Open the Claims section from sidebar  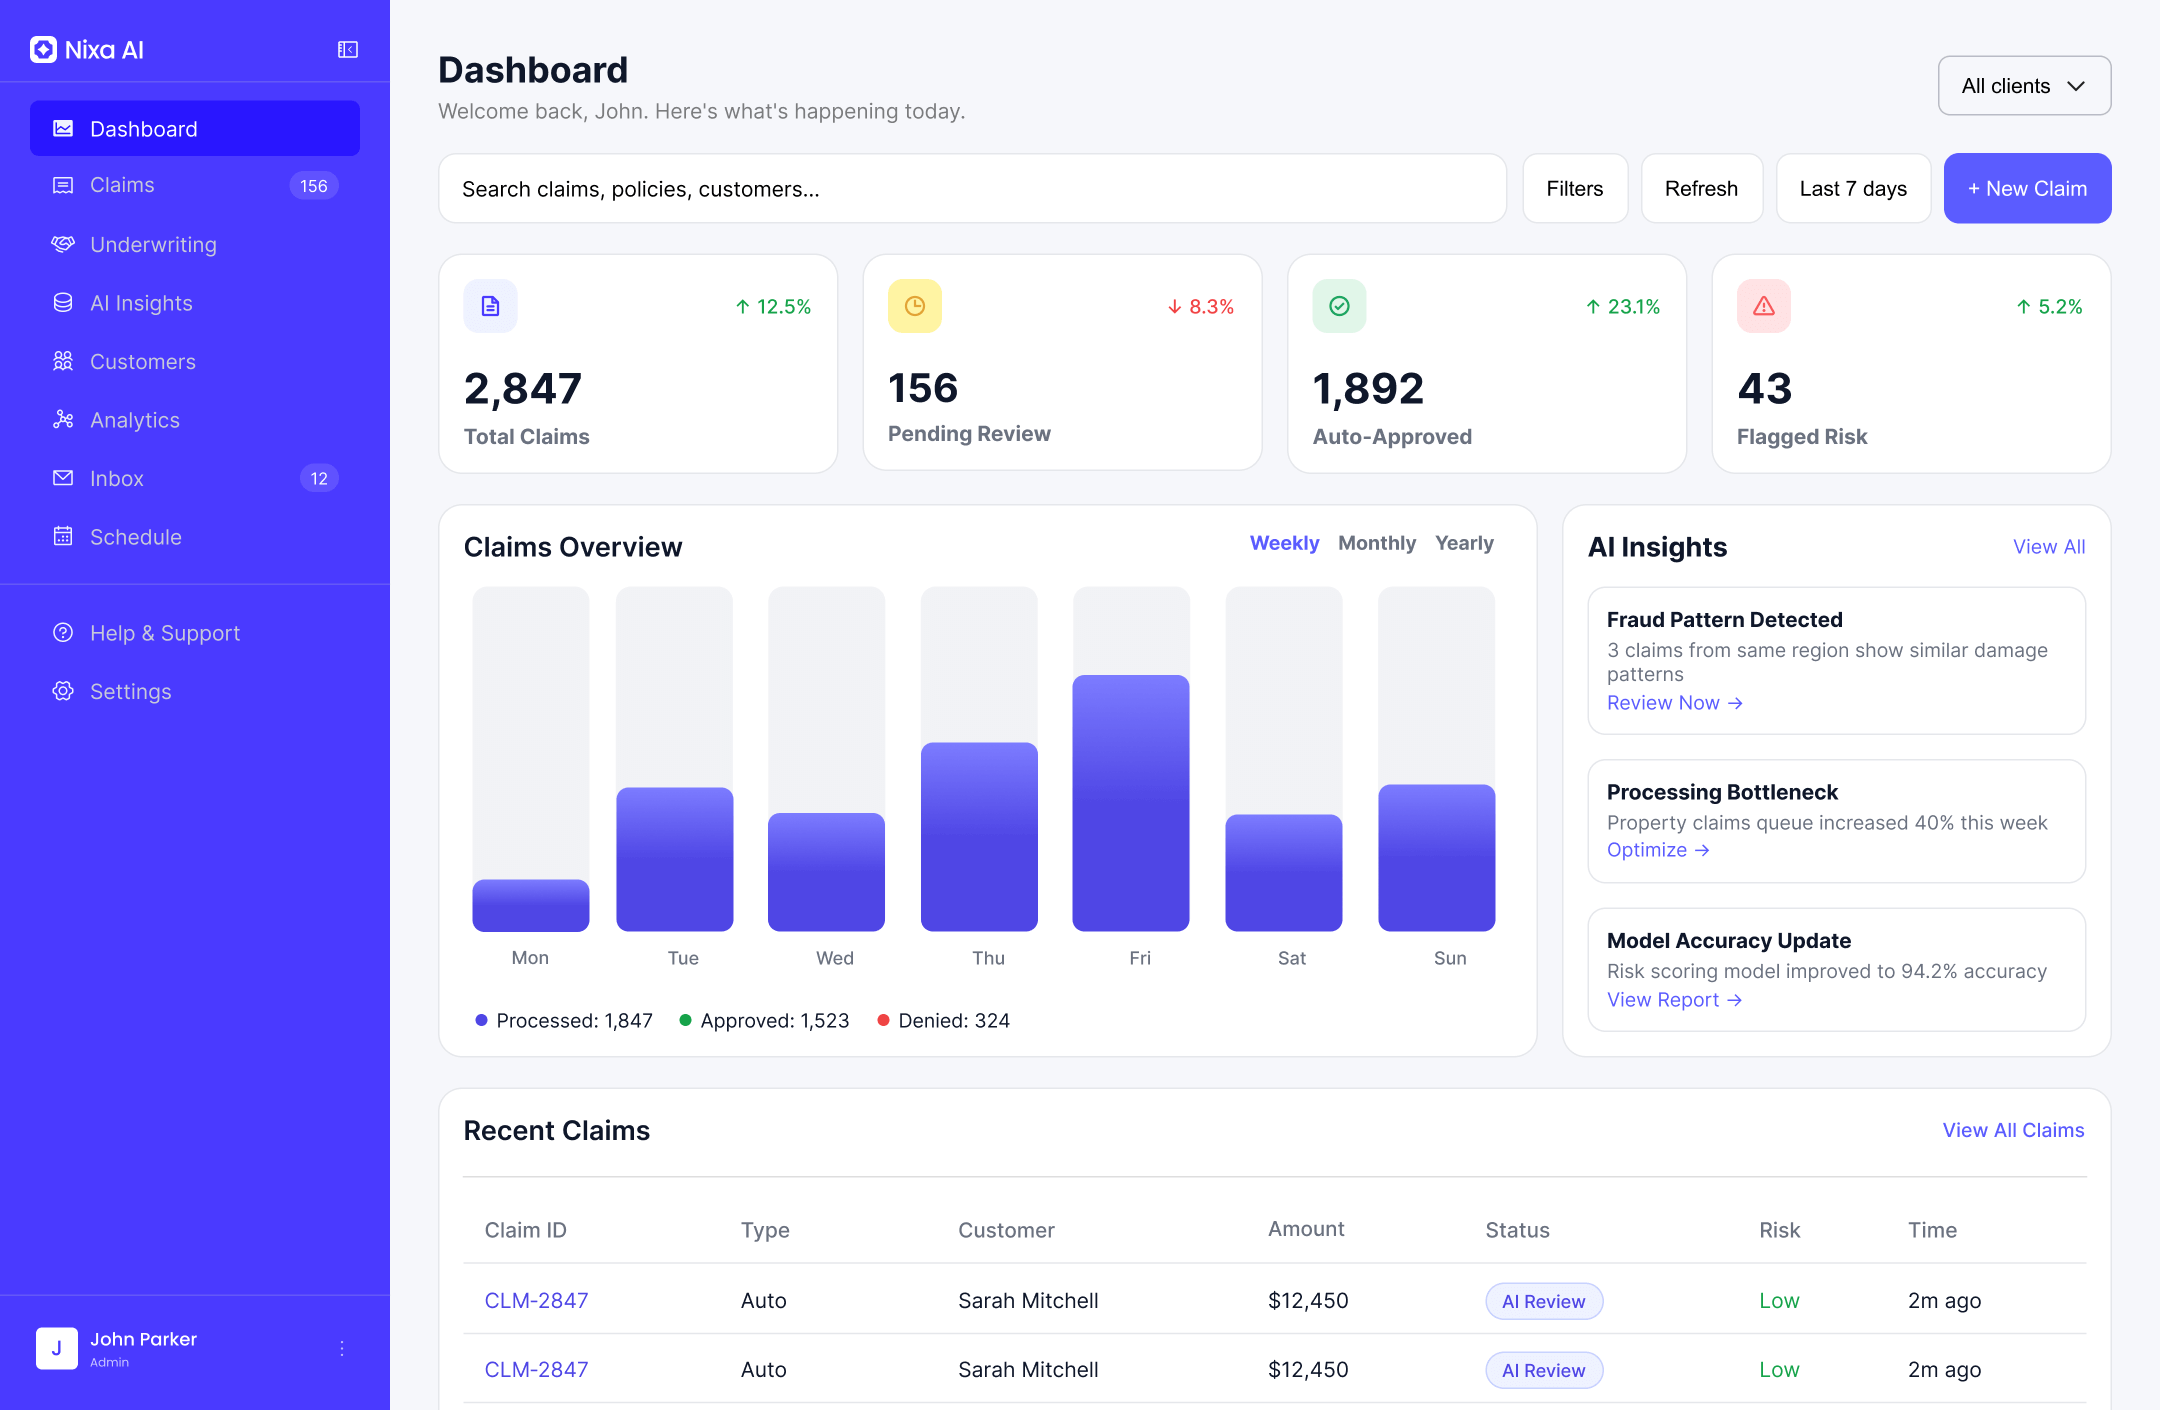(122, 185)
